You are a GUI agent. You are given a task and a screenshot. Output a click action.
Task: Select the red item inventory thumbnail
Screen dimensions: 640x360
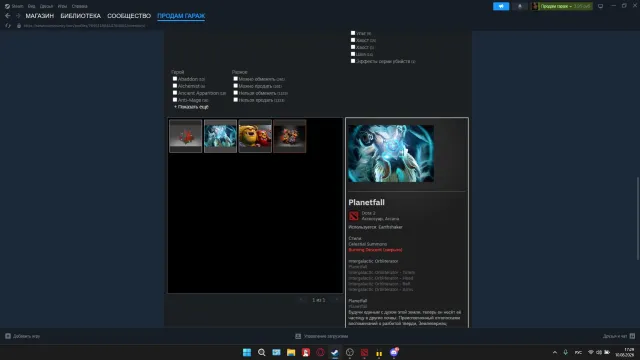coord(186,136)
